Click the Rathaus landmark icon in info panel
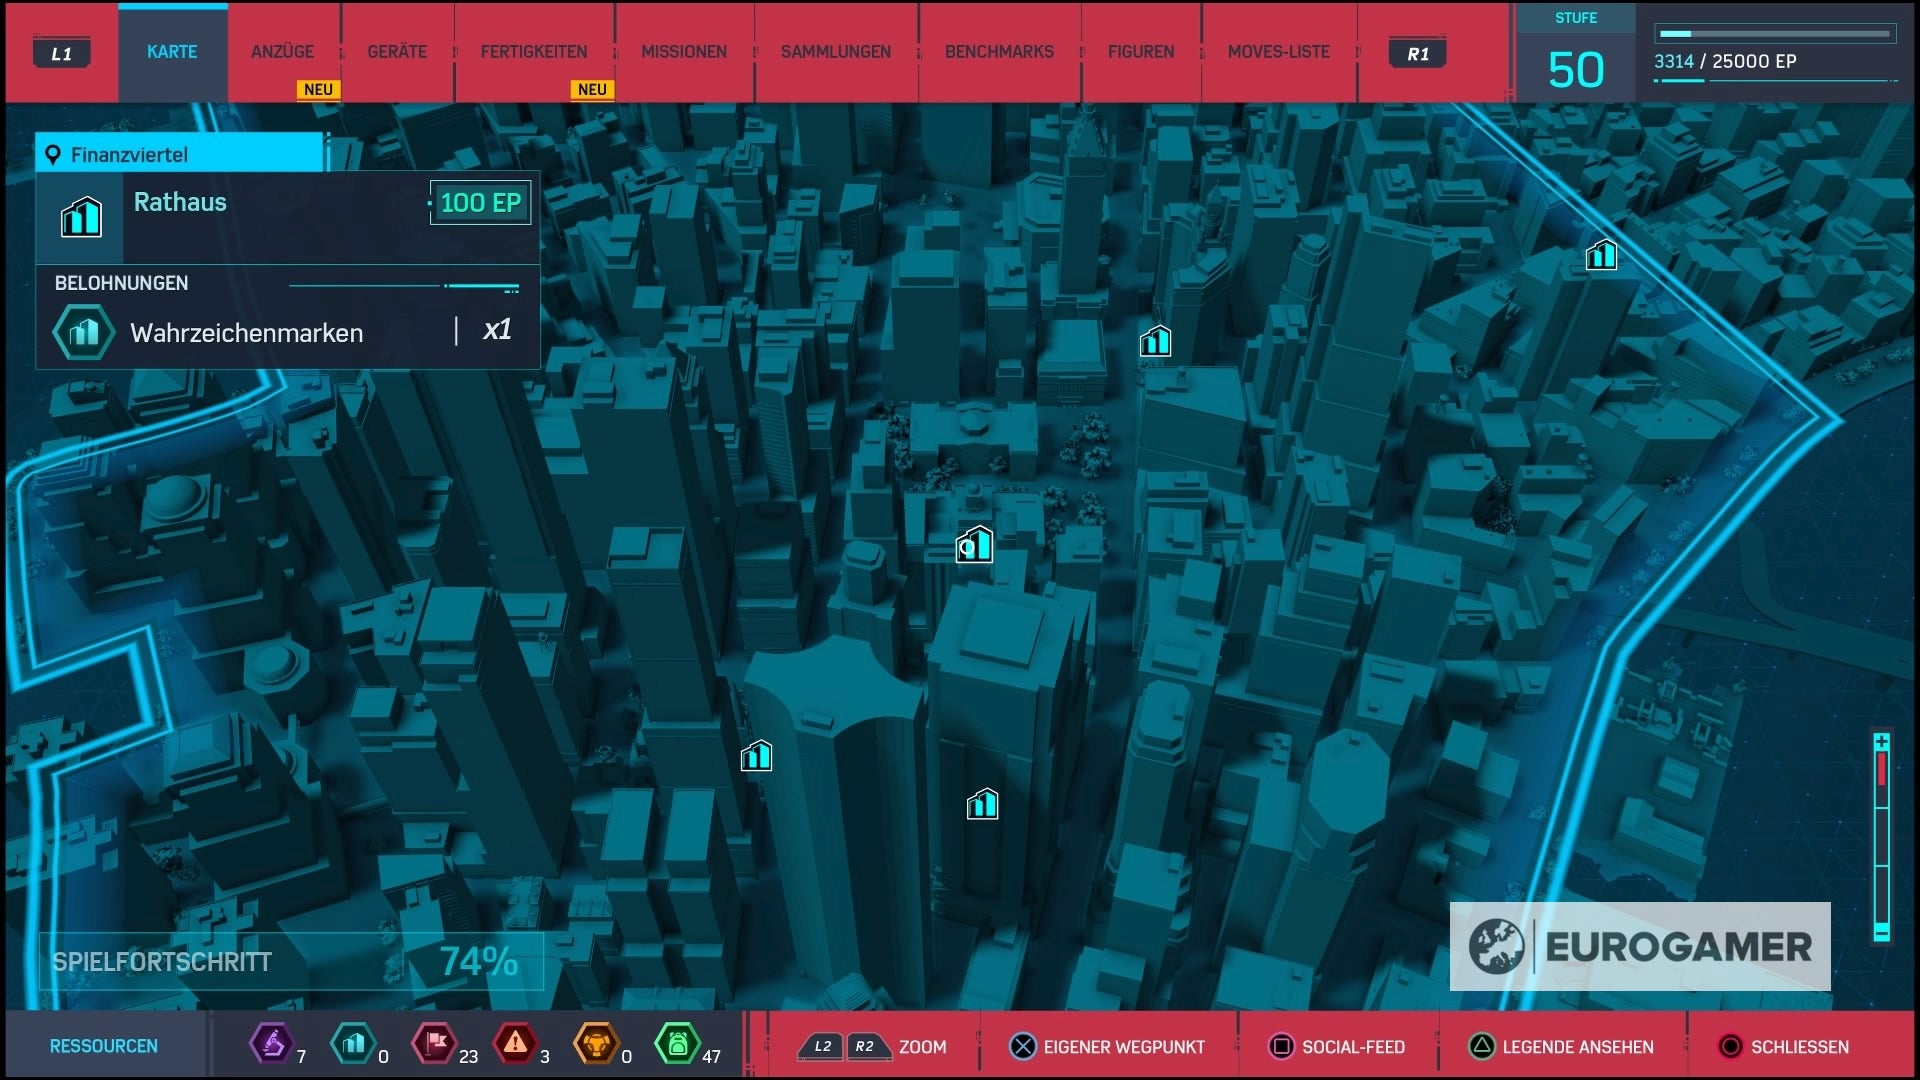Image resolution: width=1920 pixels, height=1080 pixels. pos(81,216)
